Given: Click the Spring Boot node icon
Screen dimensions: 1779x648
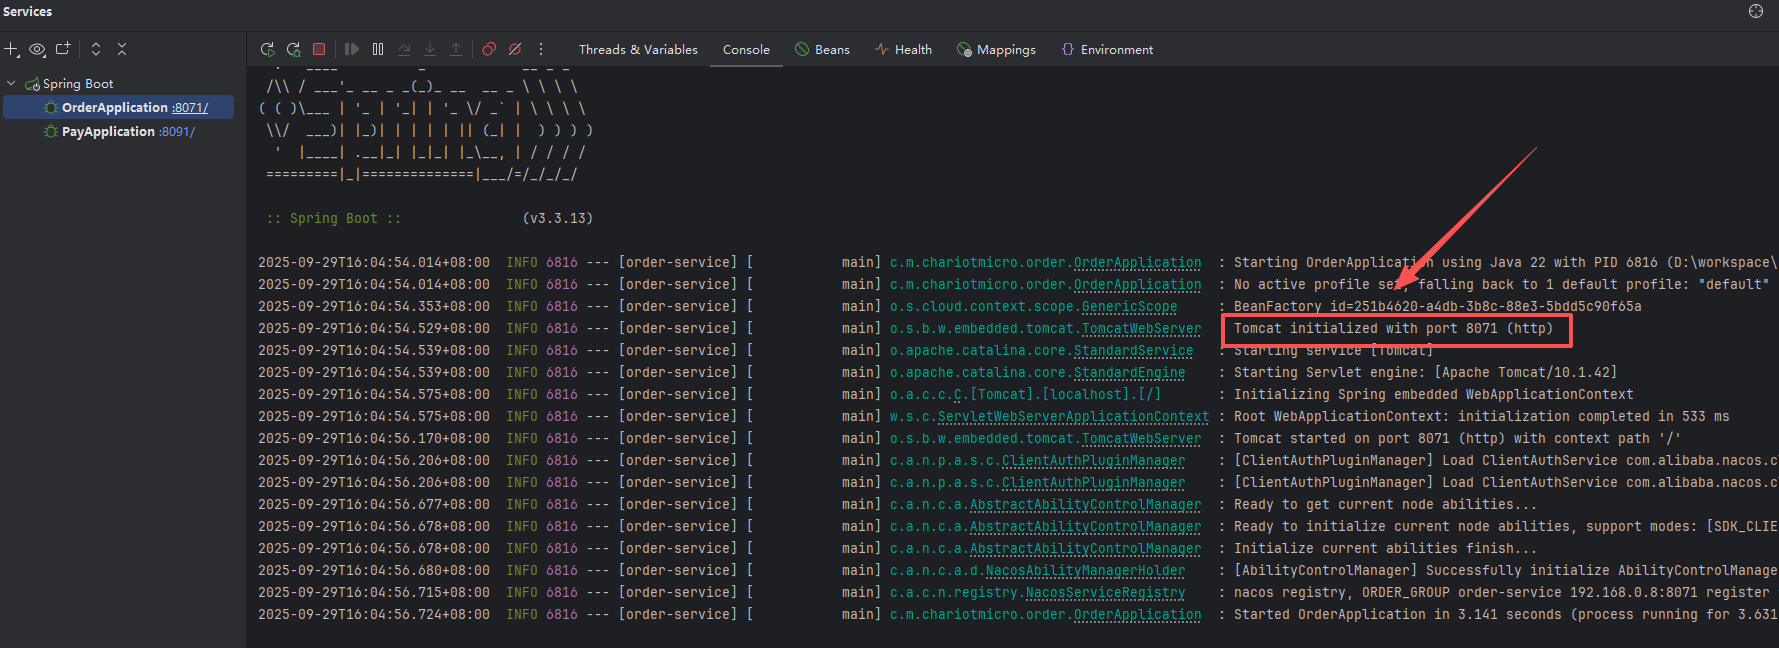Looking at the screenshot, I should point(32,84).
